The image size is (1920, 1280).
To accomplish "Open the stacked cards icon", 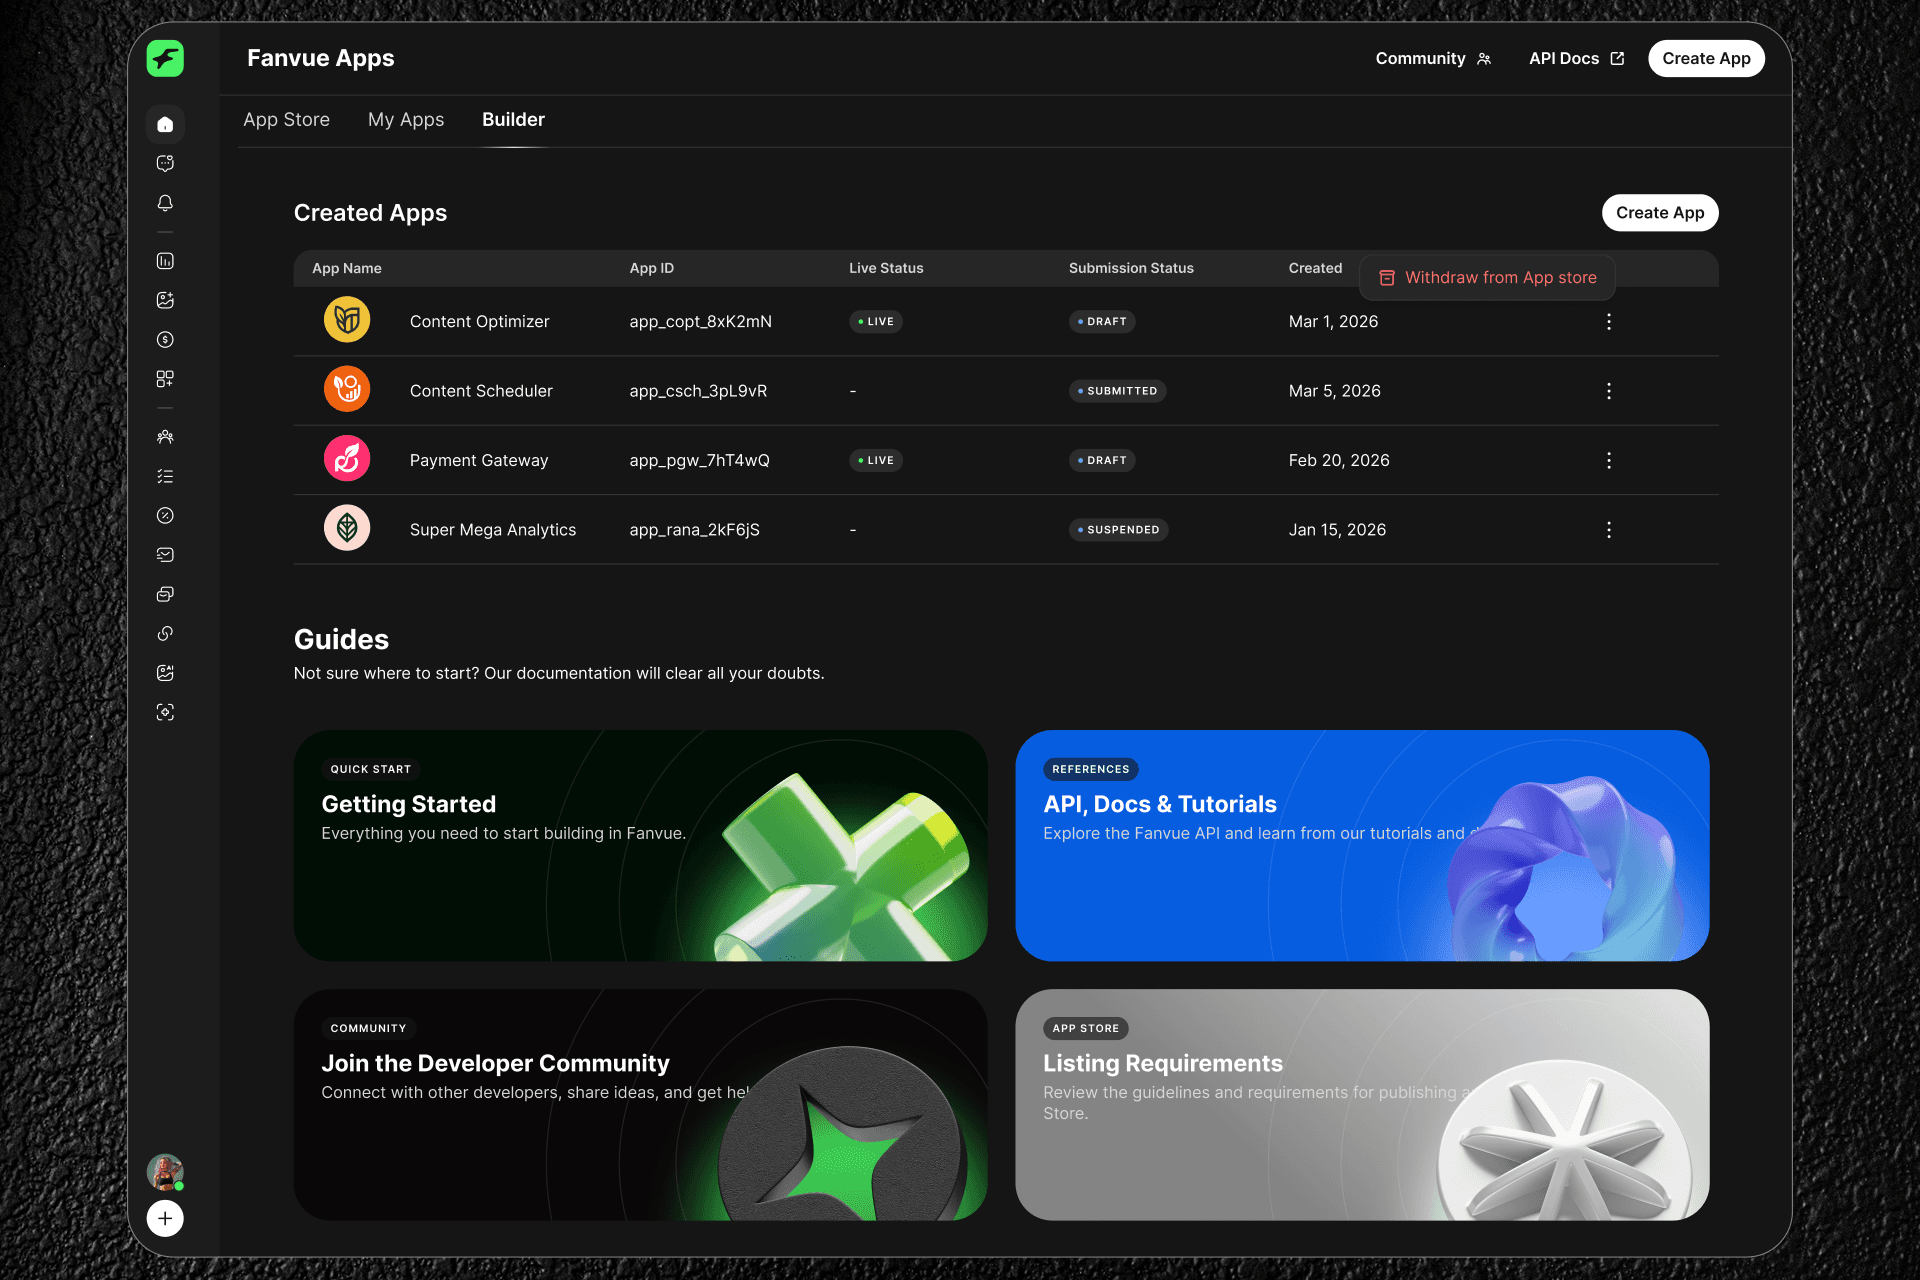I will [165, 594].
